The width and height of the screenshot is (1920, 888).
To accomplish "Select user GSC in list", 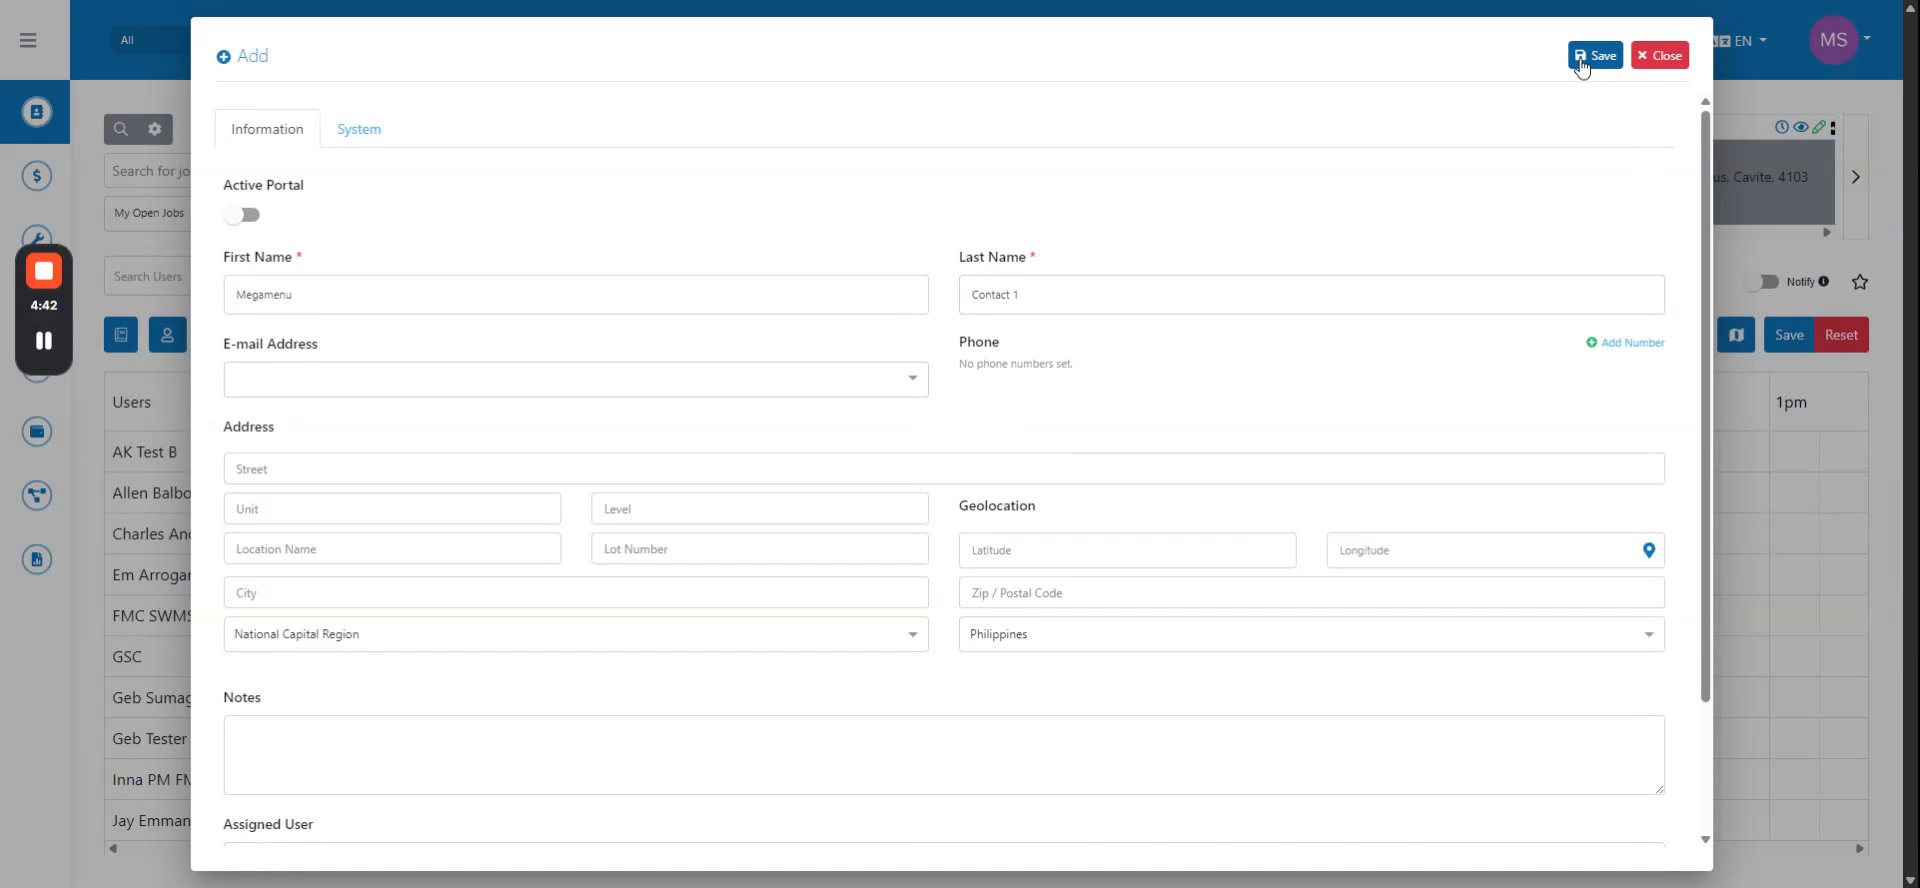I will pyautogui.click(x=127, y=657).
